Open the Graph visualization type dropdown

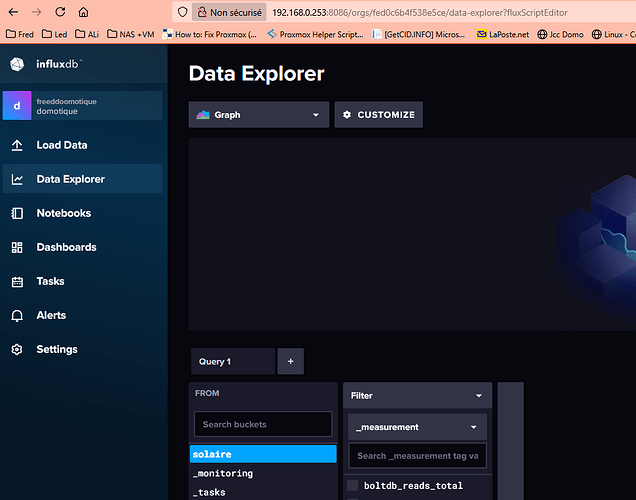pyautogui.click(x=259, y=115)
